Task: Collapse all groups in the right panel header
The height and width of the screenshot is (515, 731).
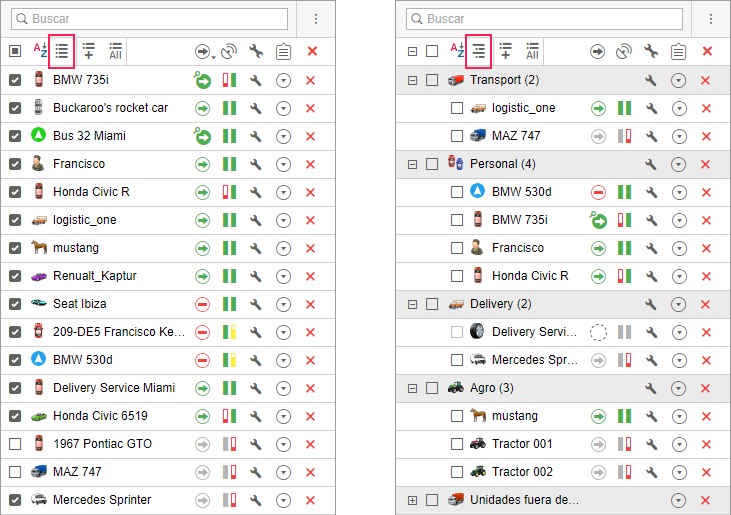Action: click(412, 51)
